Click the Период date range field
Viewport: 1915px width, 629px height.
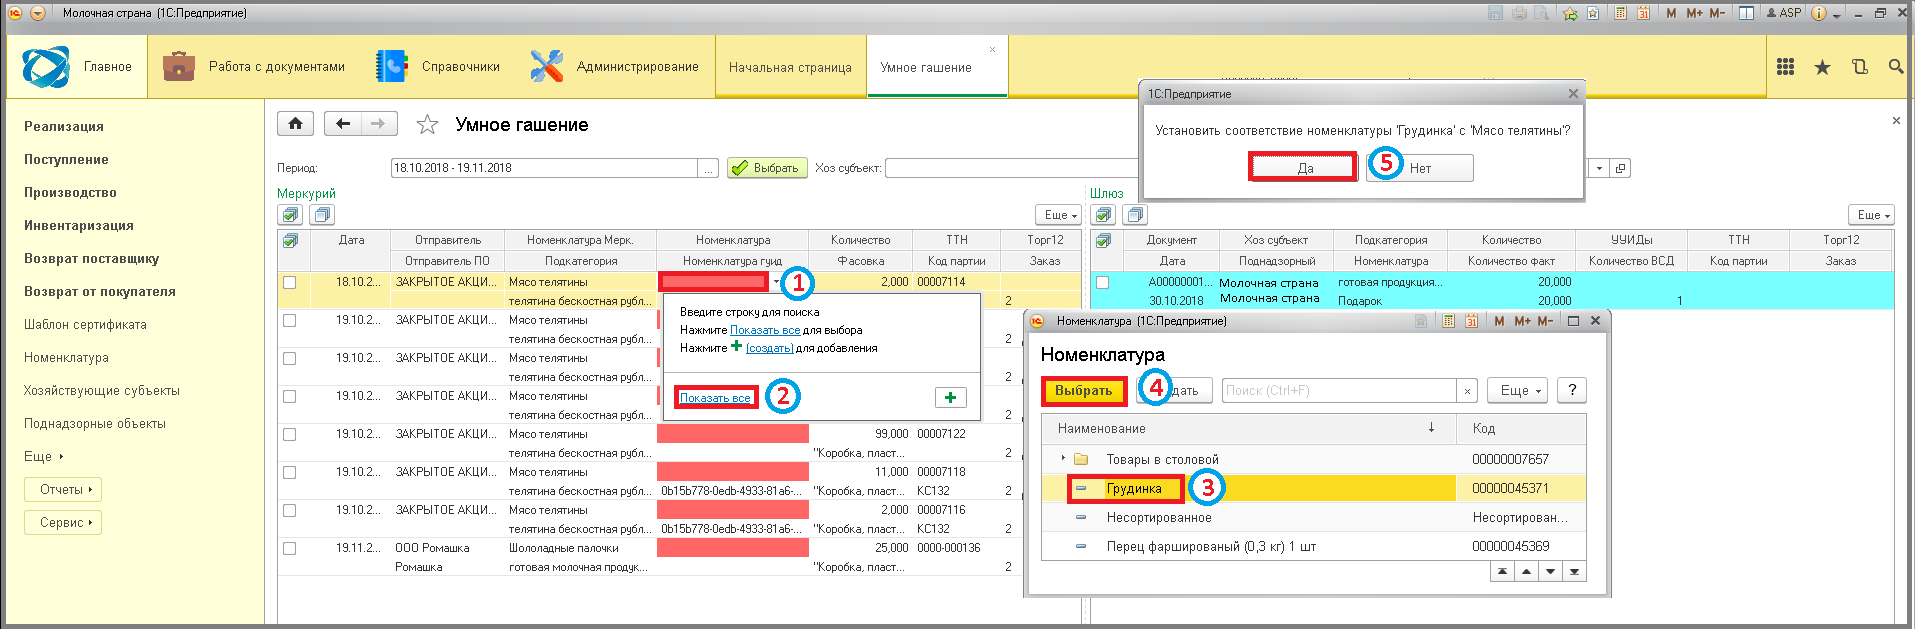tap(544, 168)
